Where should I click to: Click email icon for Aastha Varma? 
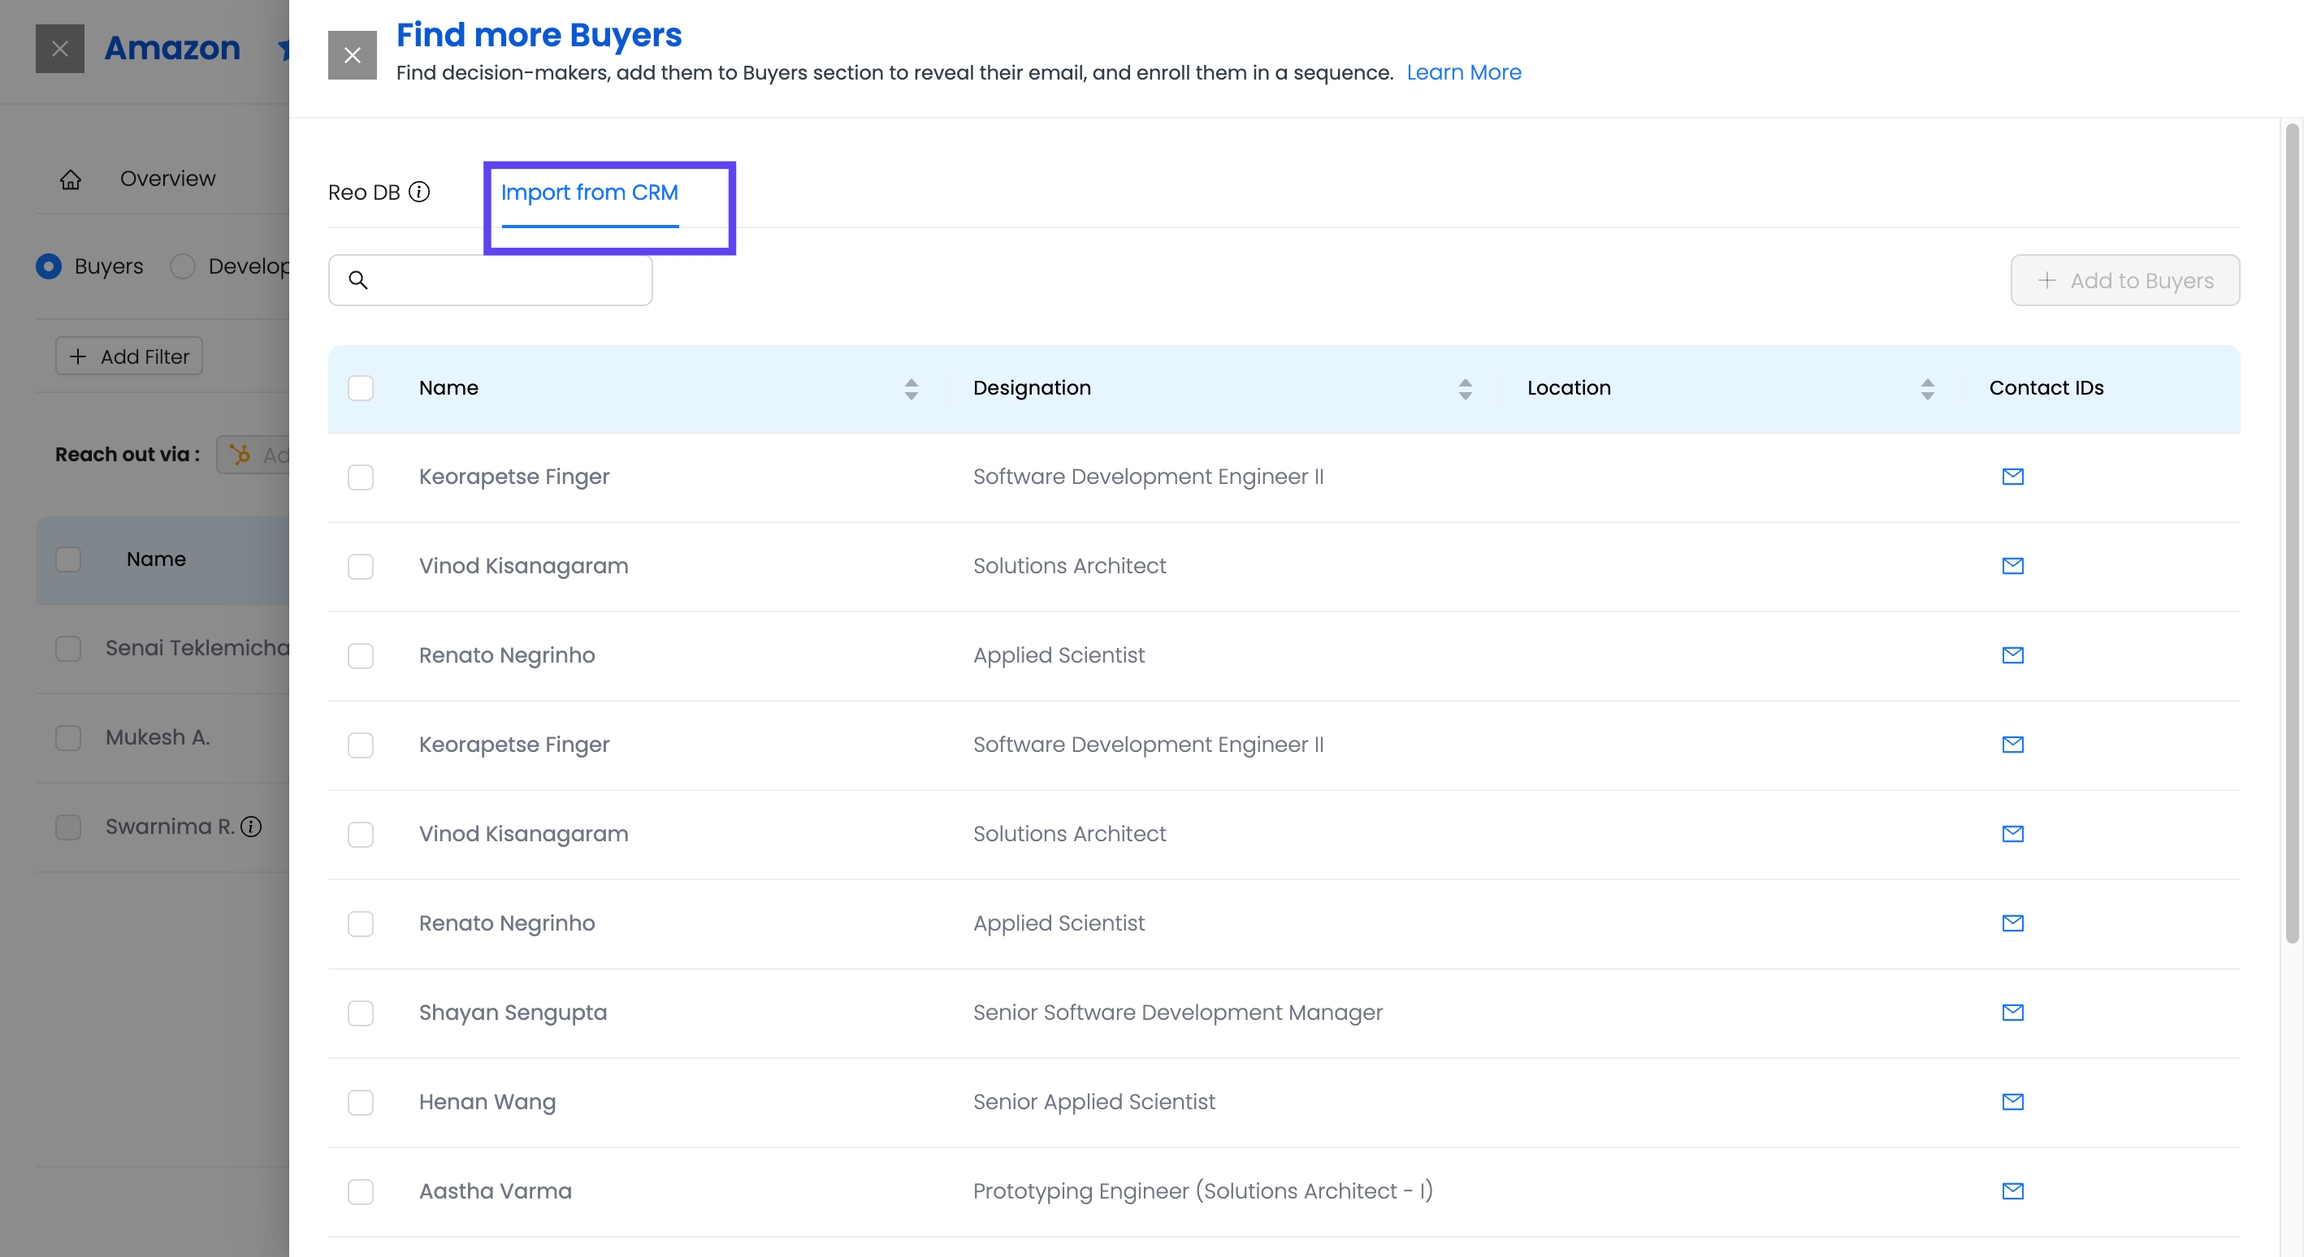point(2012,1191)
